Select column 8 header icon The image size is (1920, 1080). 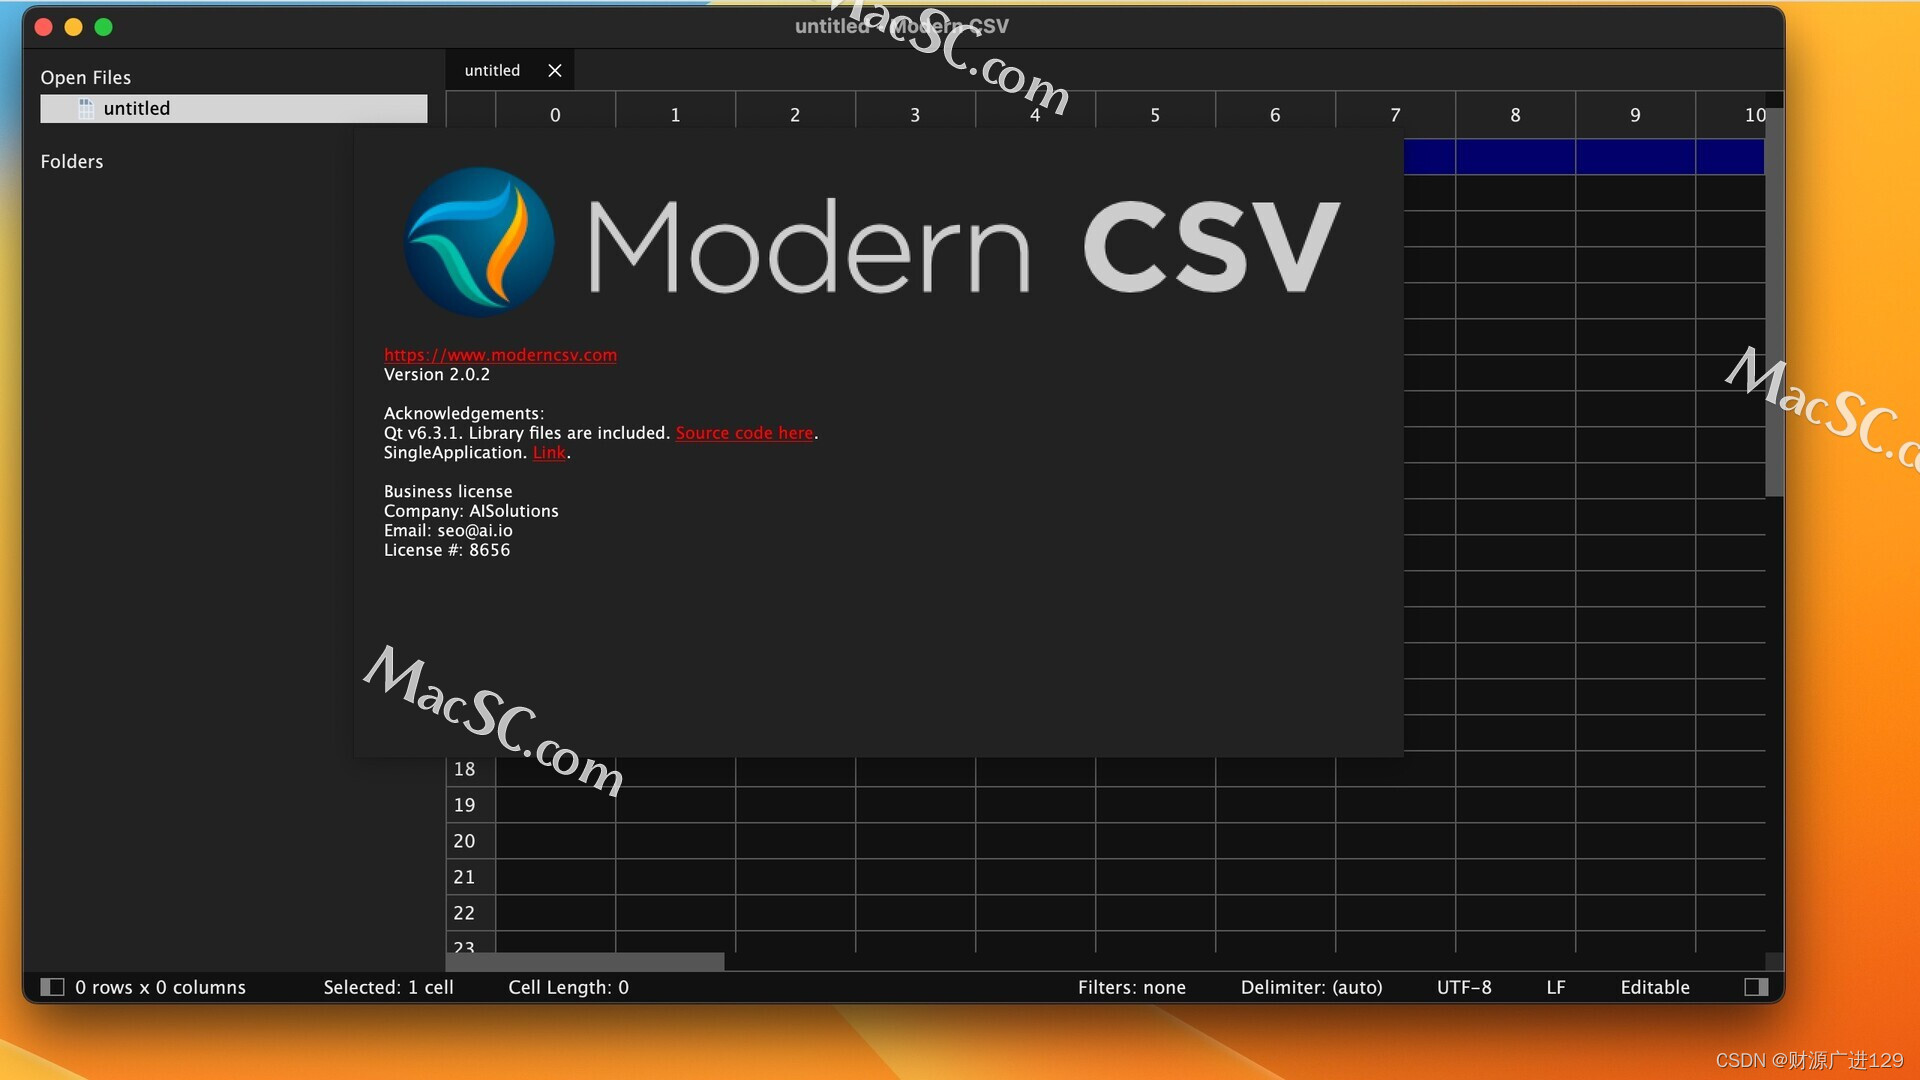pyautogui.click(x=1514, y=115)
